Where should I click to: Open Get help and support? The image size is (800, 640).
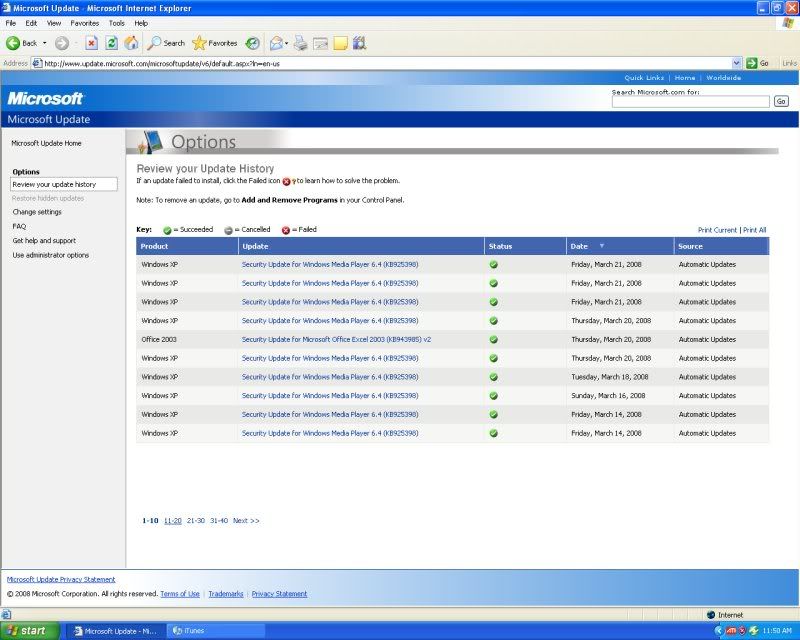coord(44,240)
